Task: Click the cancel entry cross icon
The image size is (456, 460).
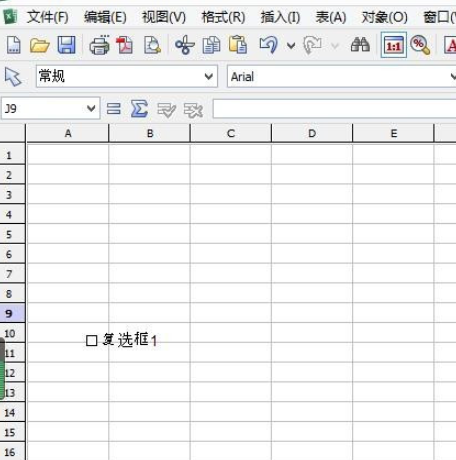Action: [193, 109]
